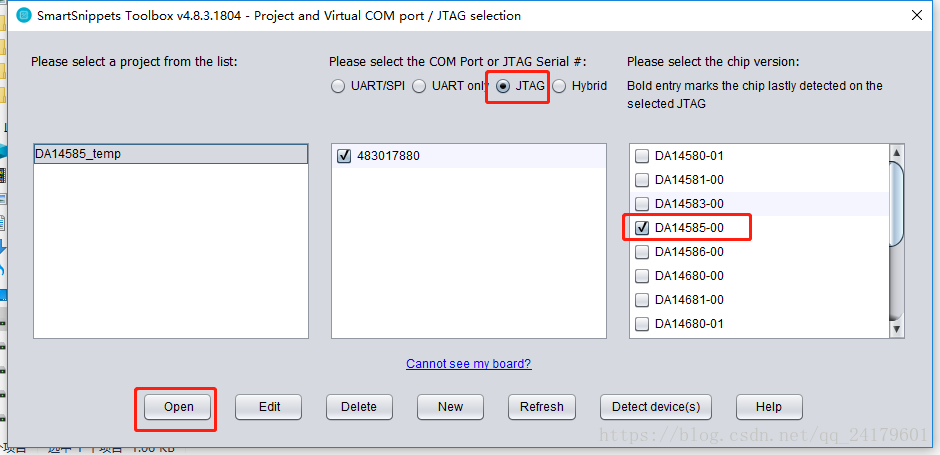Click chip list scrollbar up arrow

[x=897, y=152]
